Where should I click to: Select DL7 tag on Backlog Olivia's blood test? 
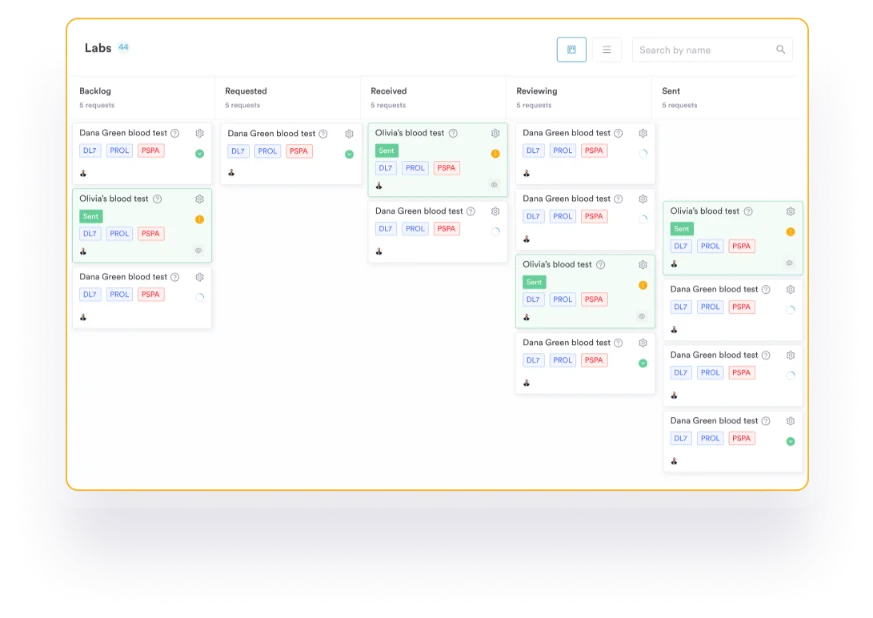pos(90,234)
